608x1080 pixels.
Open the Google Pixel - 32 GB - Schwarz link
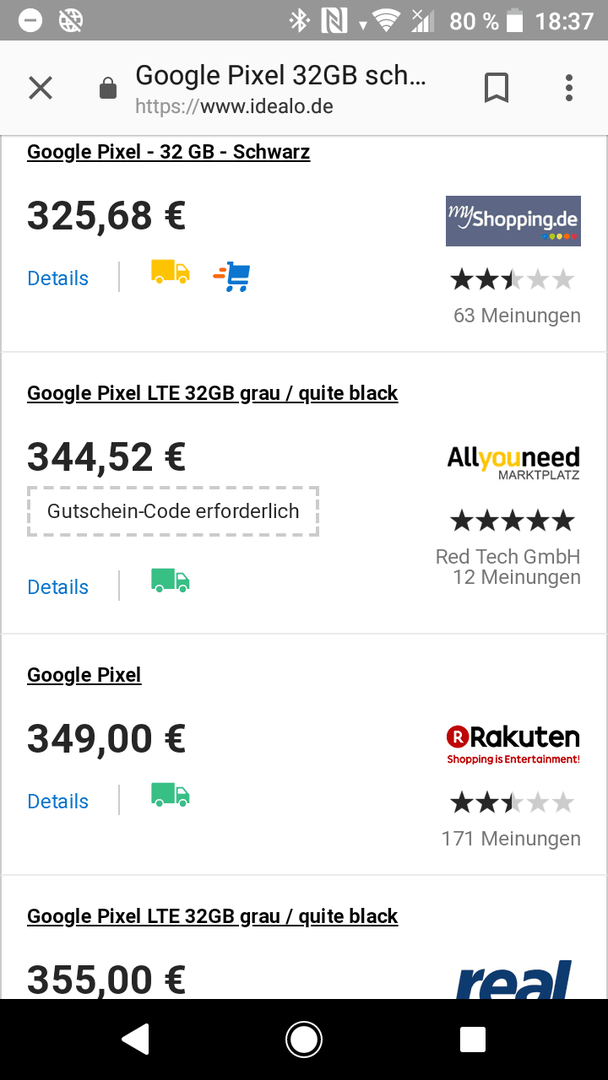click(169, 152)
